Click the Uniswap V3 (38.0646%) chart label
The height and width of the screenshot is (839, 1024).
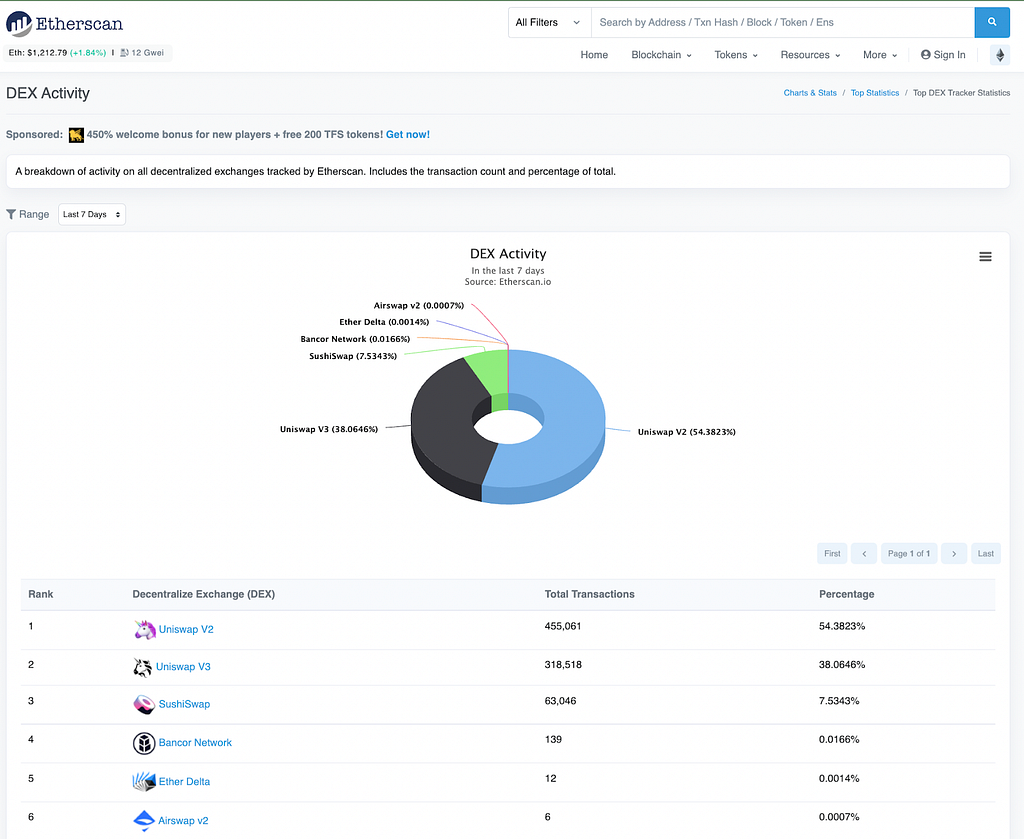pyautogui.click(x=328, y=429)
